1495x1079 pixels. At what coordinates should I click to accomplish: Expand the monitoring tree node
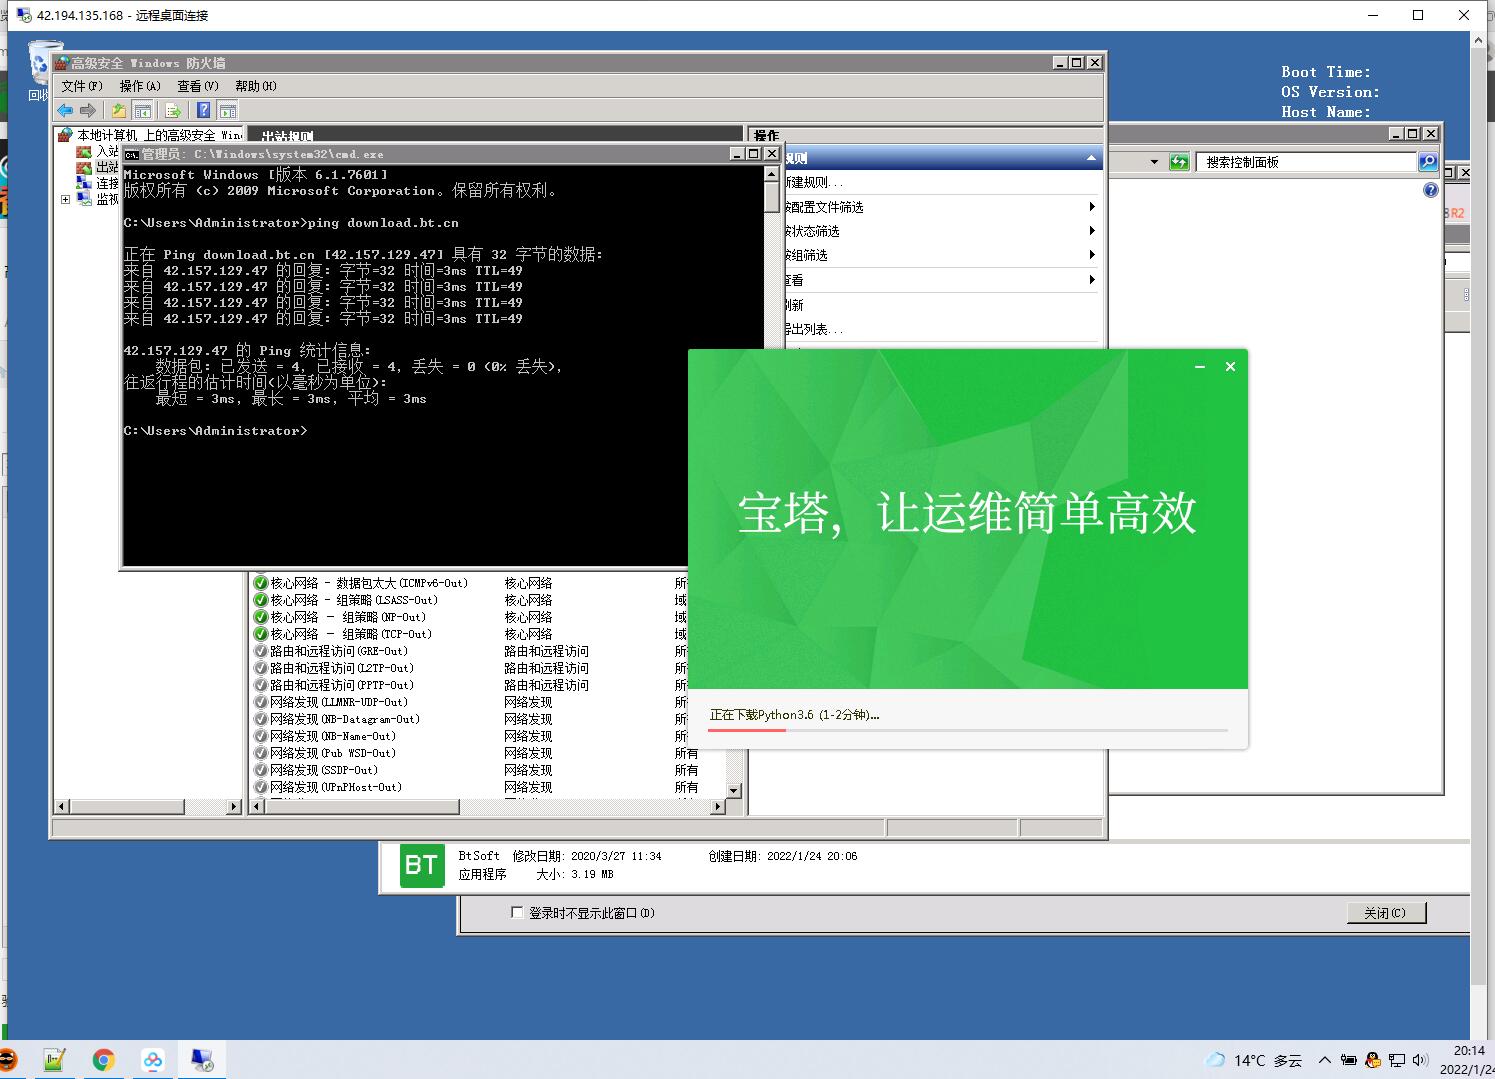coord(66,199)
